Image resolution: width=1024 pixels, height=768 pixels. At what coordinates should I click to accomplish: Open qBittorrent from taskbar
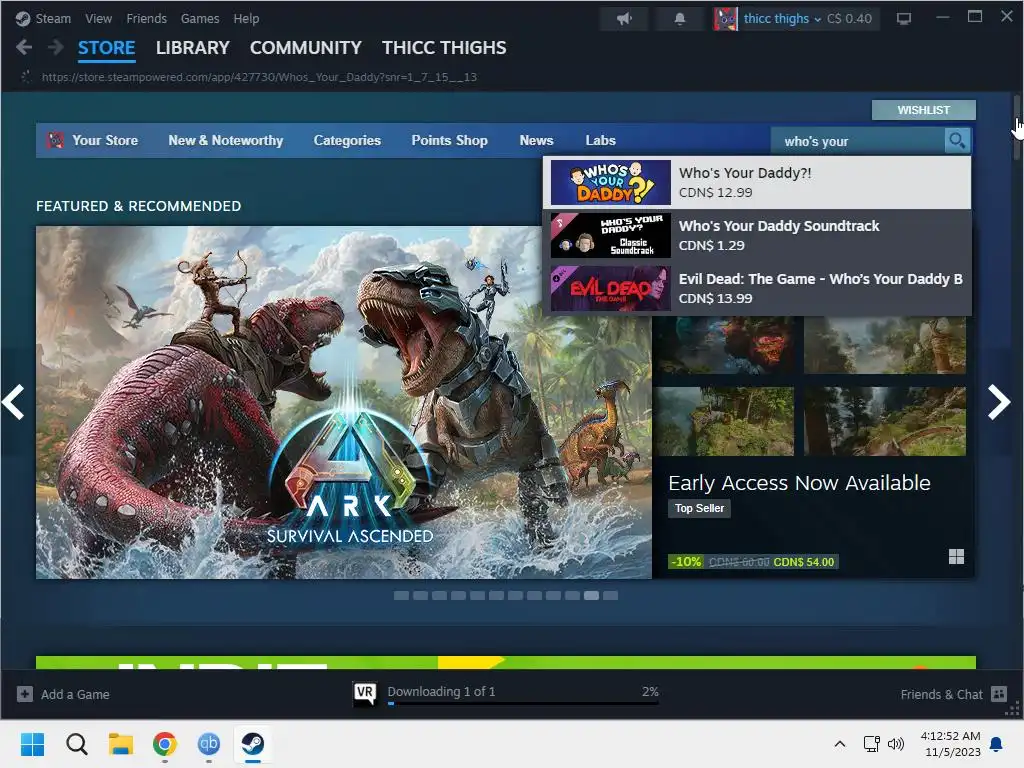coord(208,744)
